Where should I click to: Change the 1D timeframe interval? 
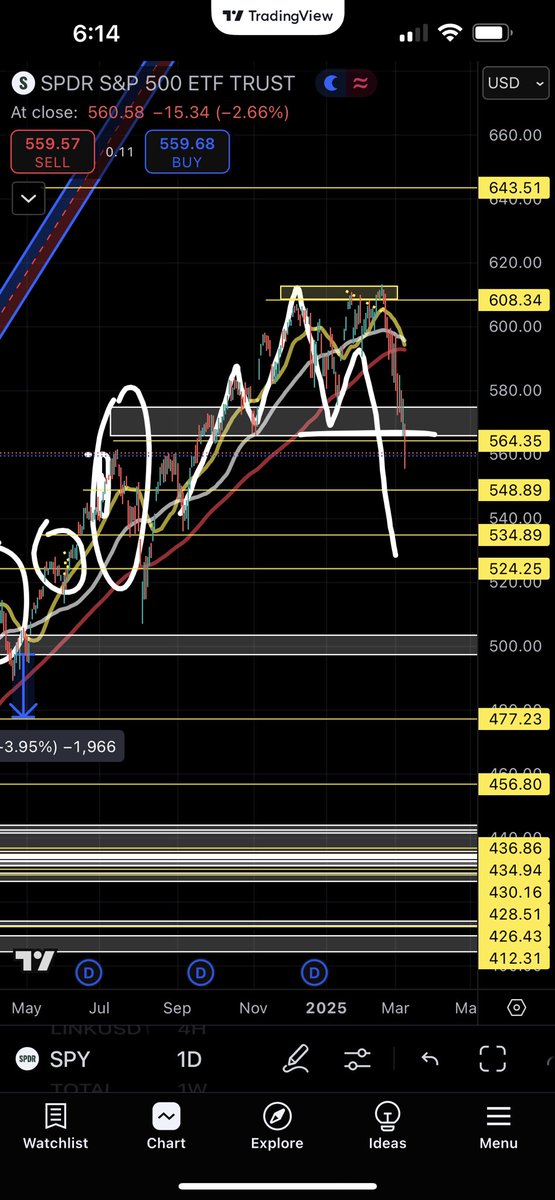(189, 1059)
